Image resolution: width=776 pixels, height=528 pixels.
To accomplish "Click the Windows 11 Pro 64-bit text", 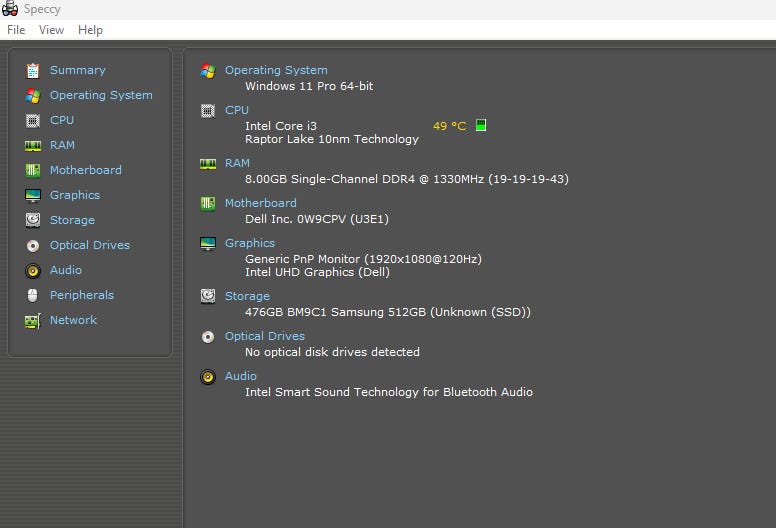I will [309, 86].
